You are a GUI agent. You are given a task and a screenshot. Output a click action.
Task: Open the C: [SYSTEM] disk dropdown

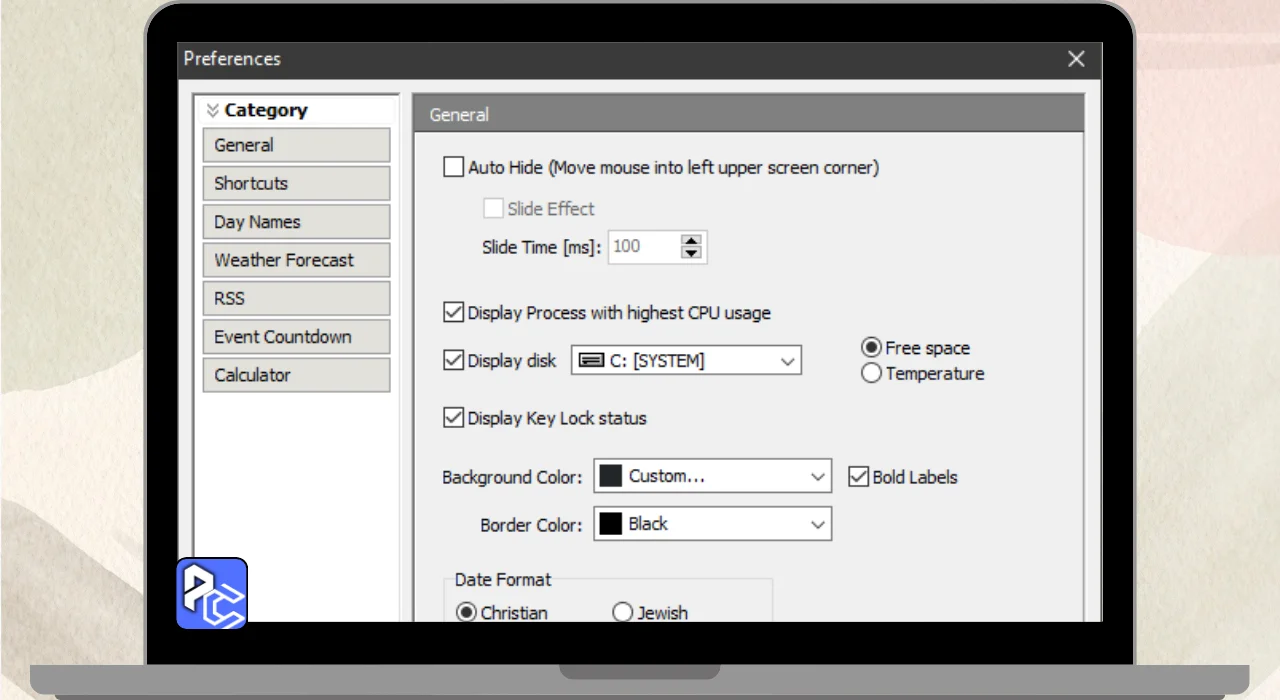pyautogui.click(x=788, y=361)
